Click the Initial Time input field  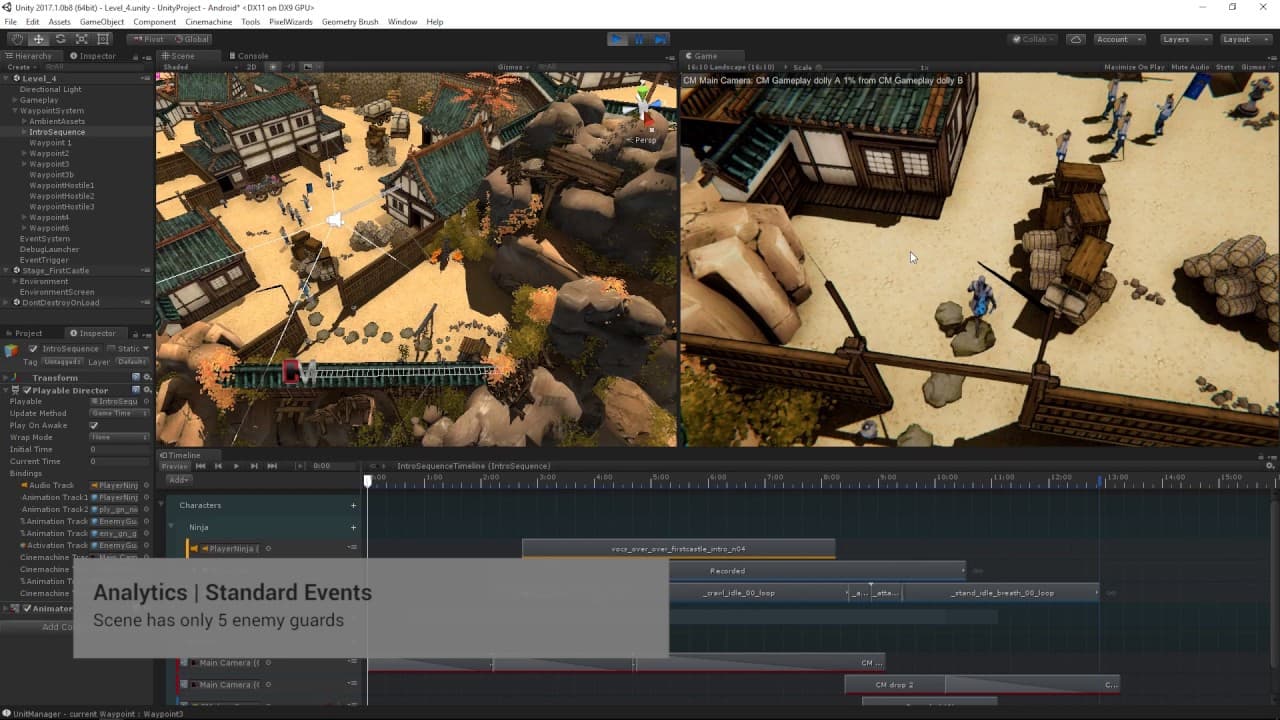click(x=120, y=449)
